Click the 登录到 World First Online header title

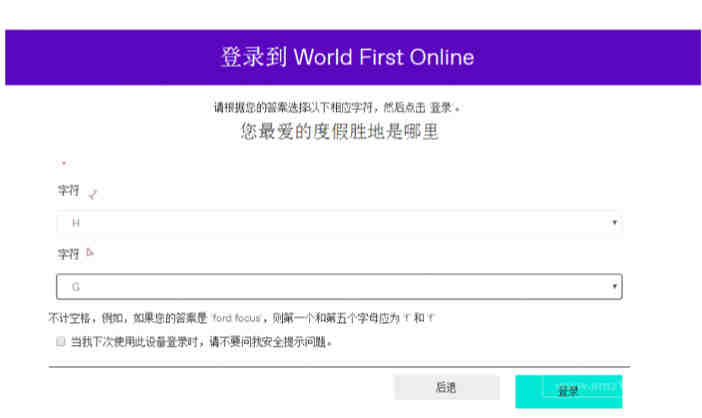tap(347, 57)
